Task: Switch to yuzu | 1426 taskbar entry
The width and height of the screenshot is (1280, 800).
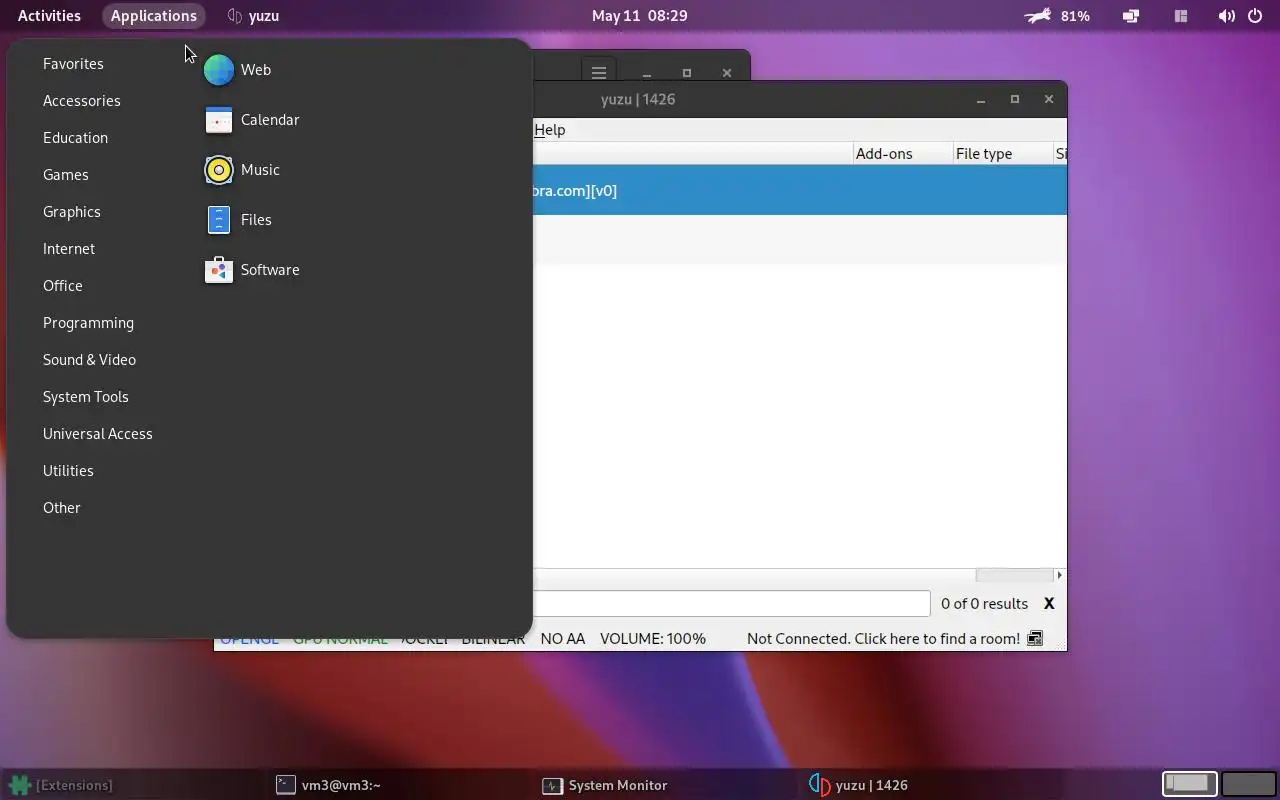Action: [x=858, y=785]
